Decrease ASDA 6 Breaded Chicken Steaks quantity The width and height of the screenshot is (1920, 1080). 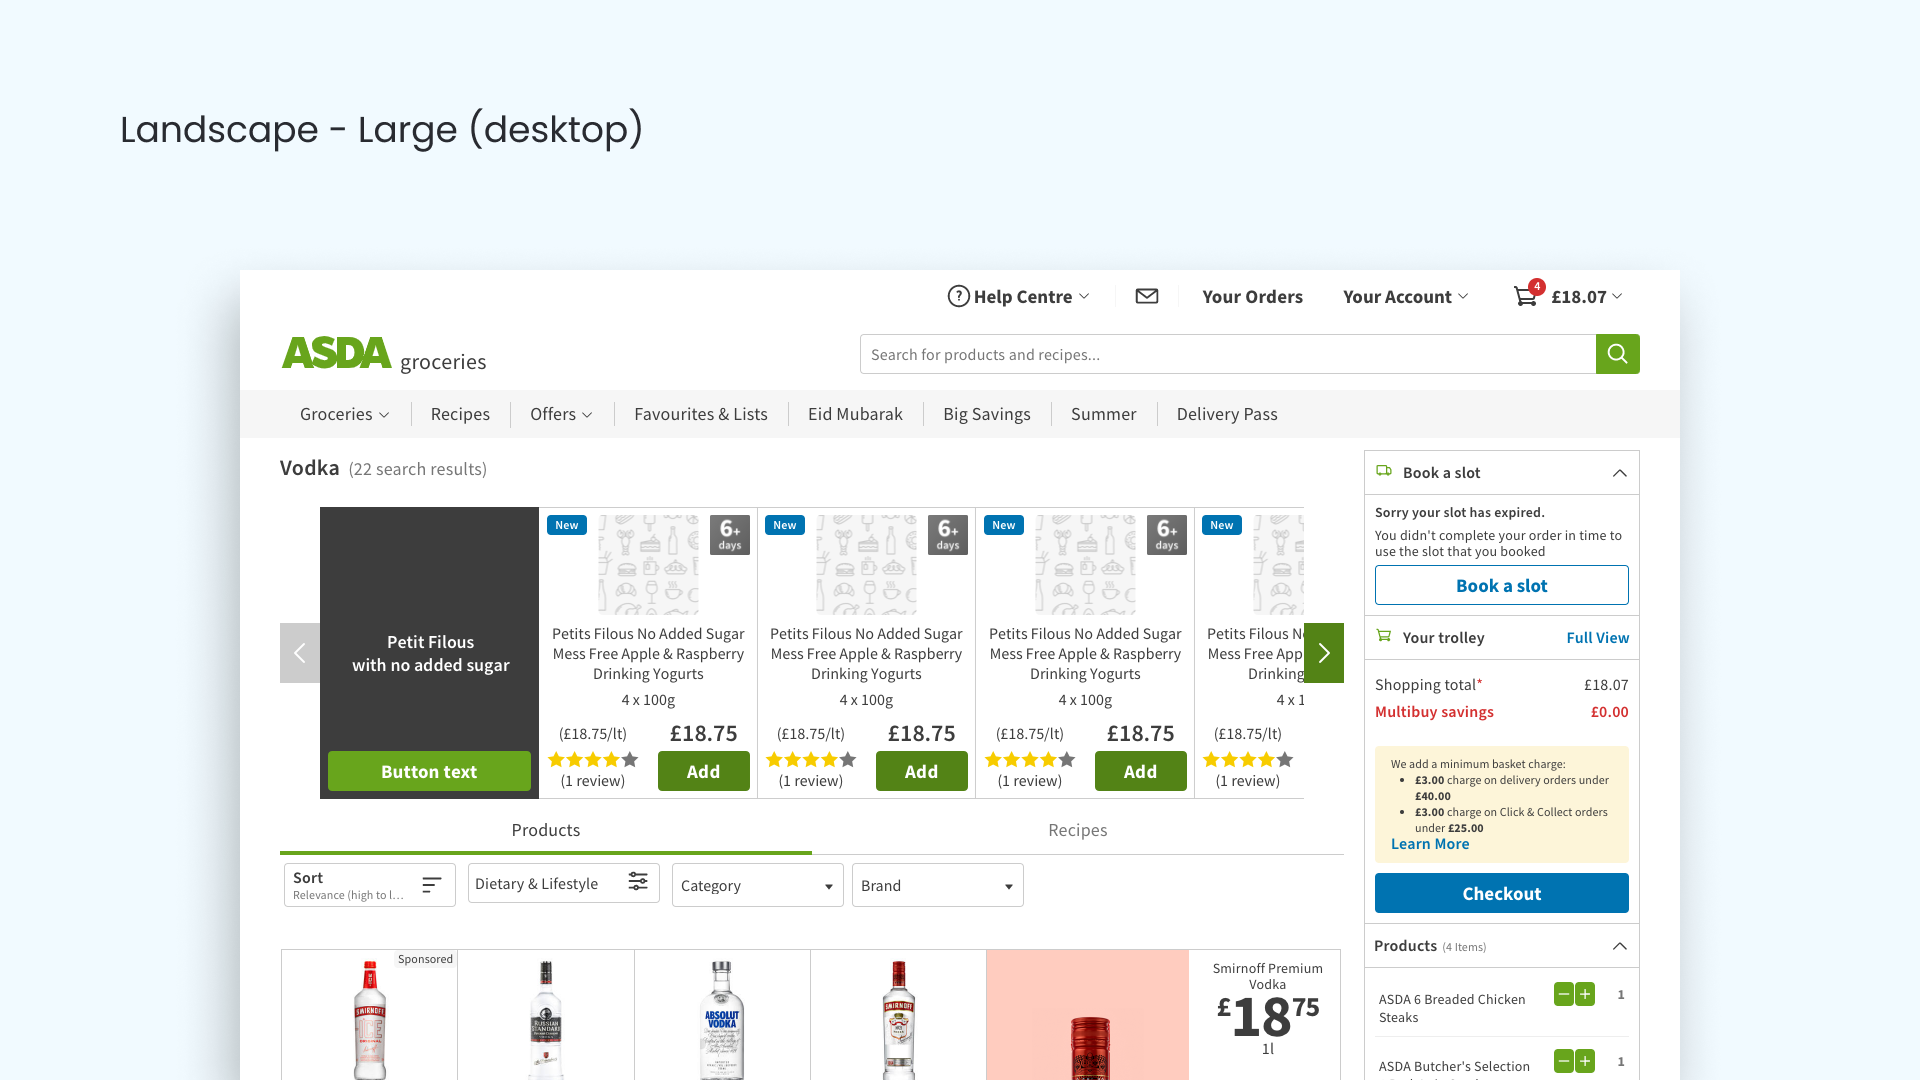pos(1564,994)
